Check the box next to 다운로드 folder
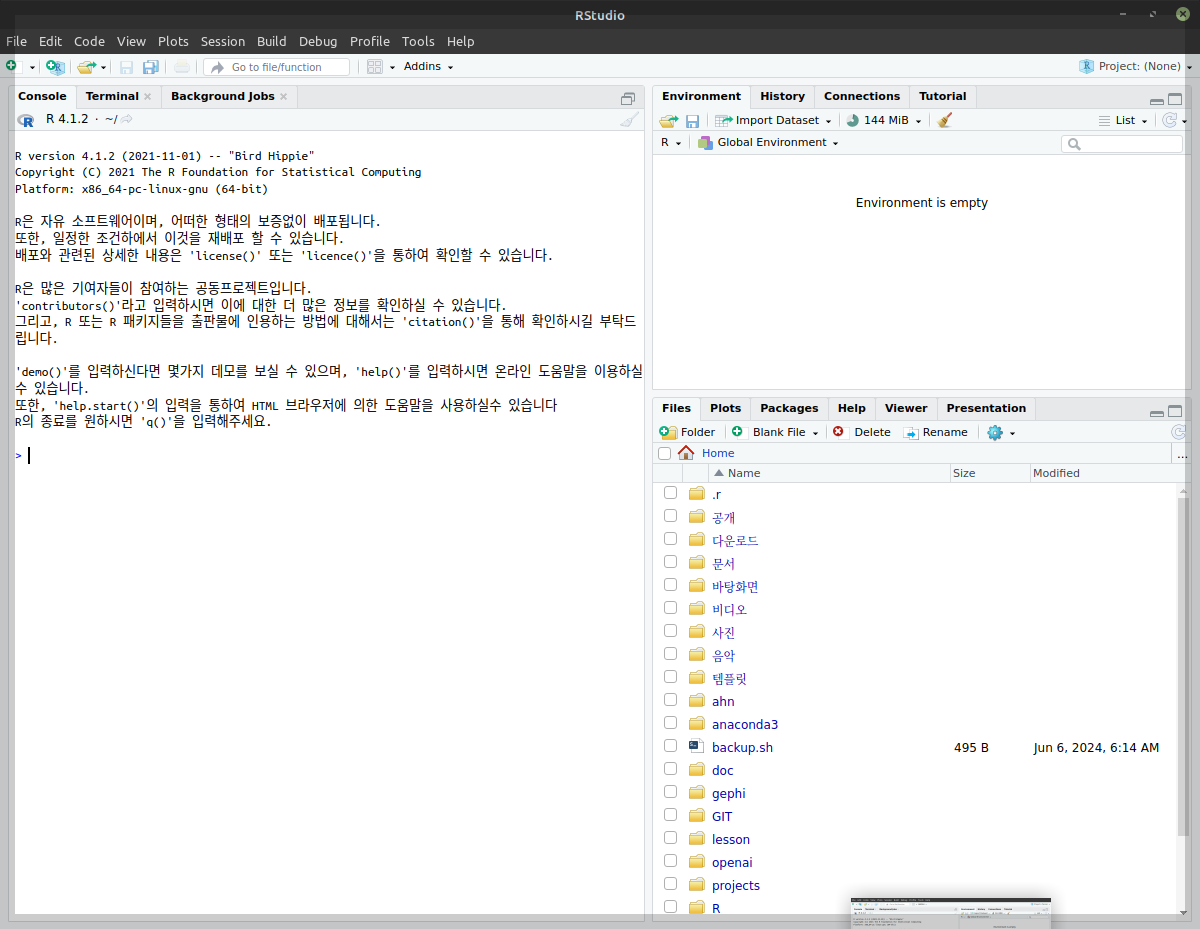 pos(670,539)
